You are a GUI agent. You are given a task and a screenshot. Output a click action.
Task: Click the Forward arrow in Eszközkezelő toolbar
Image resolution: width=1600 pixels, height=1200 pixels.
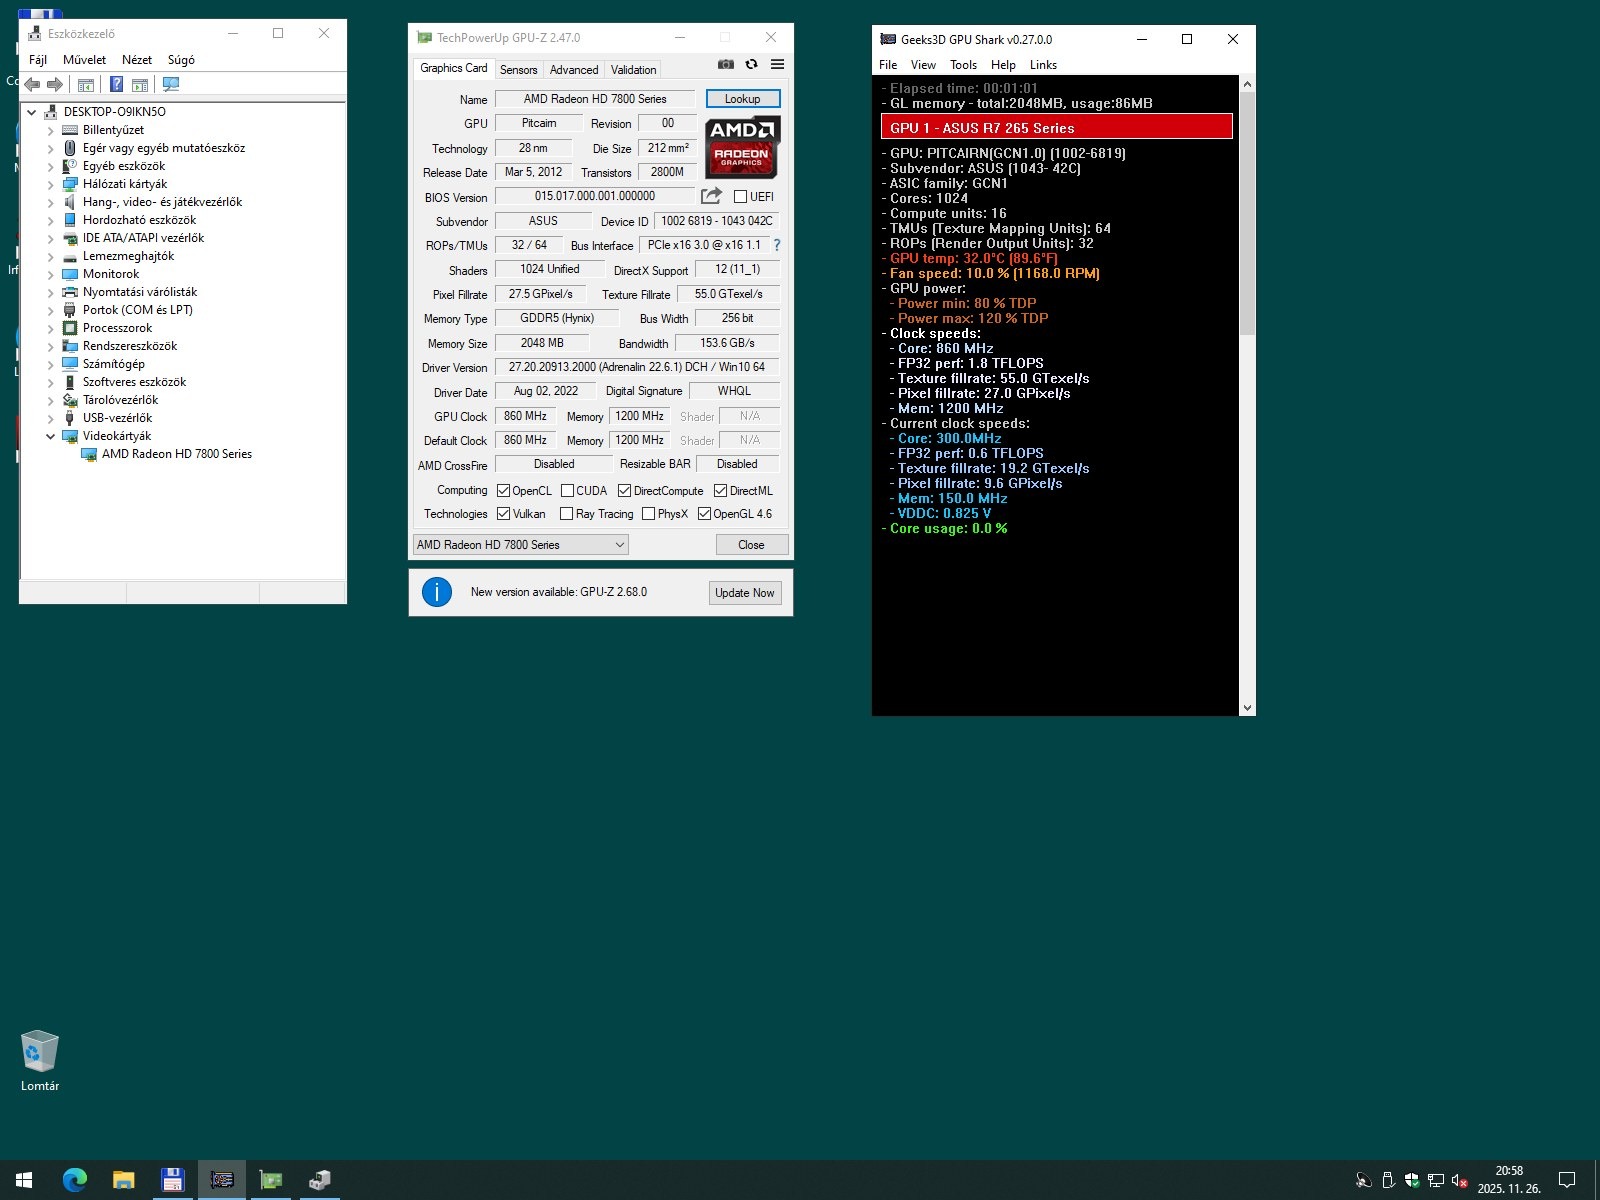pos(55,85)
